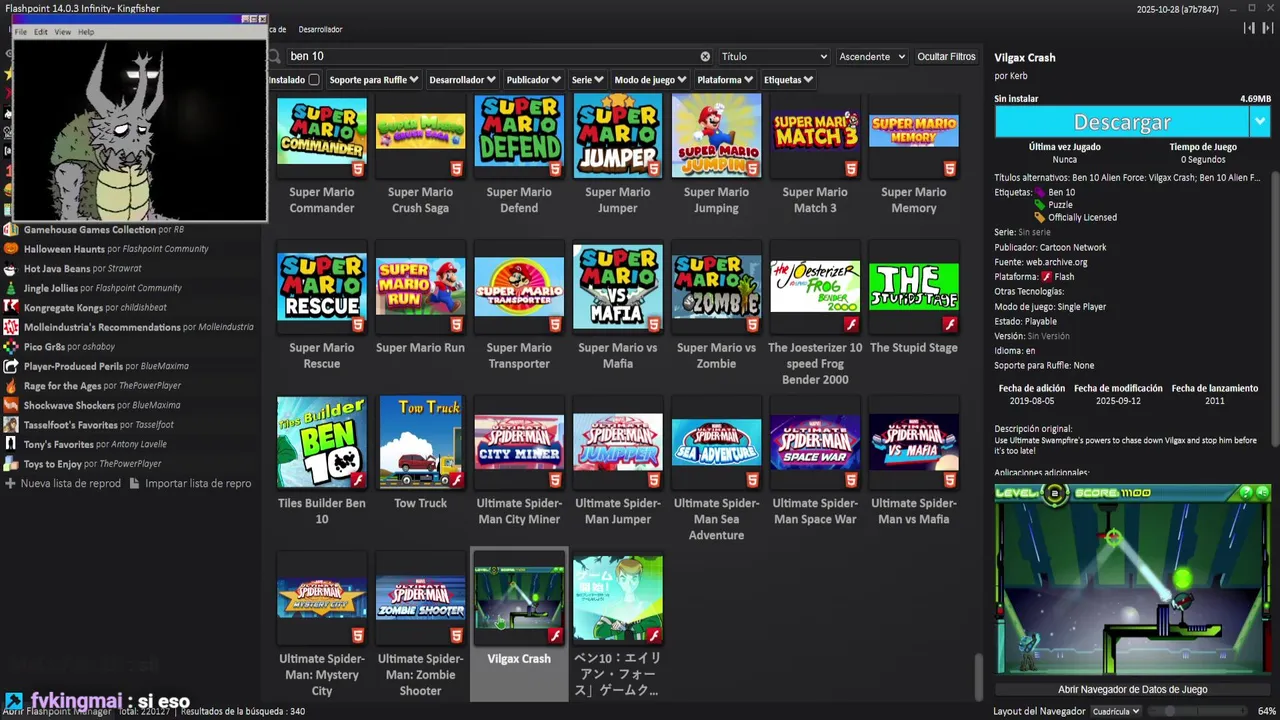
Task: Open Help menu in small overlay window
Action: click(86, 32)
